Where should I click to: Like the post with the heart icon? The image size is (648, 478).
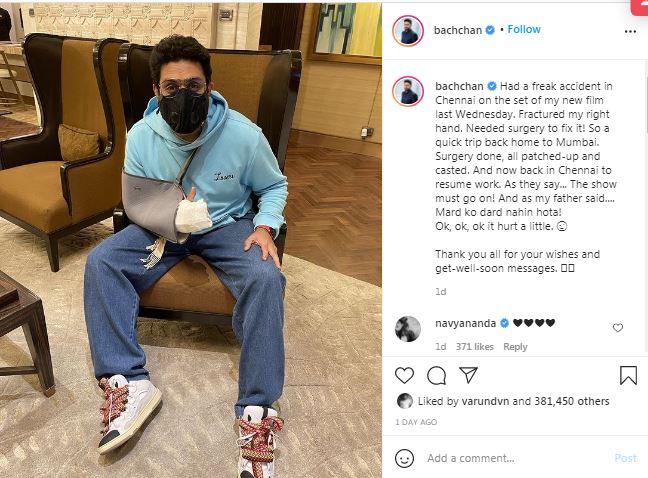(x=404, y=375)
